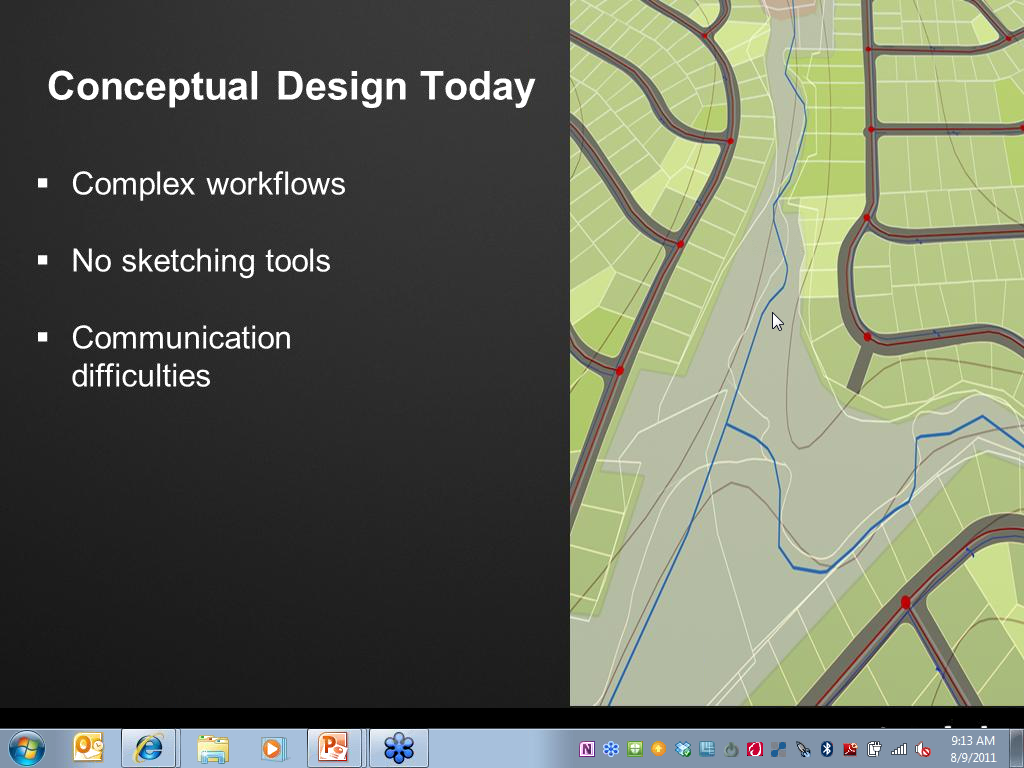Open the blue flower app in taskbar
The image size is (1024, 768).
click(x=399, y=748)
